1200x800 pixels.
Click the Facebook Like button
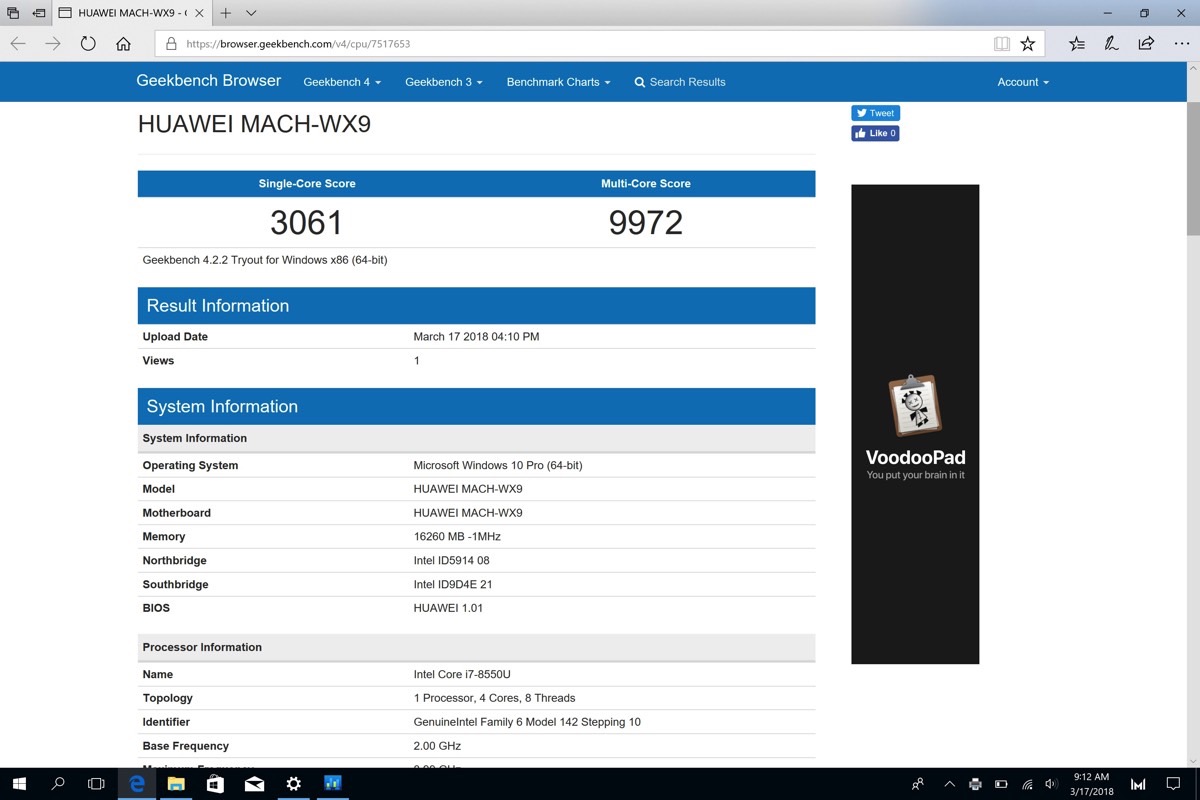875,133
